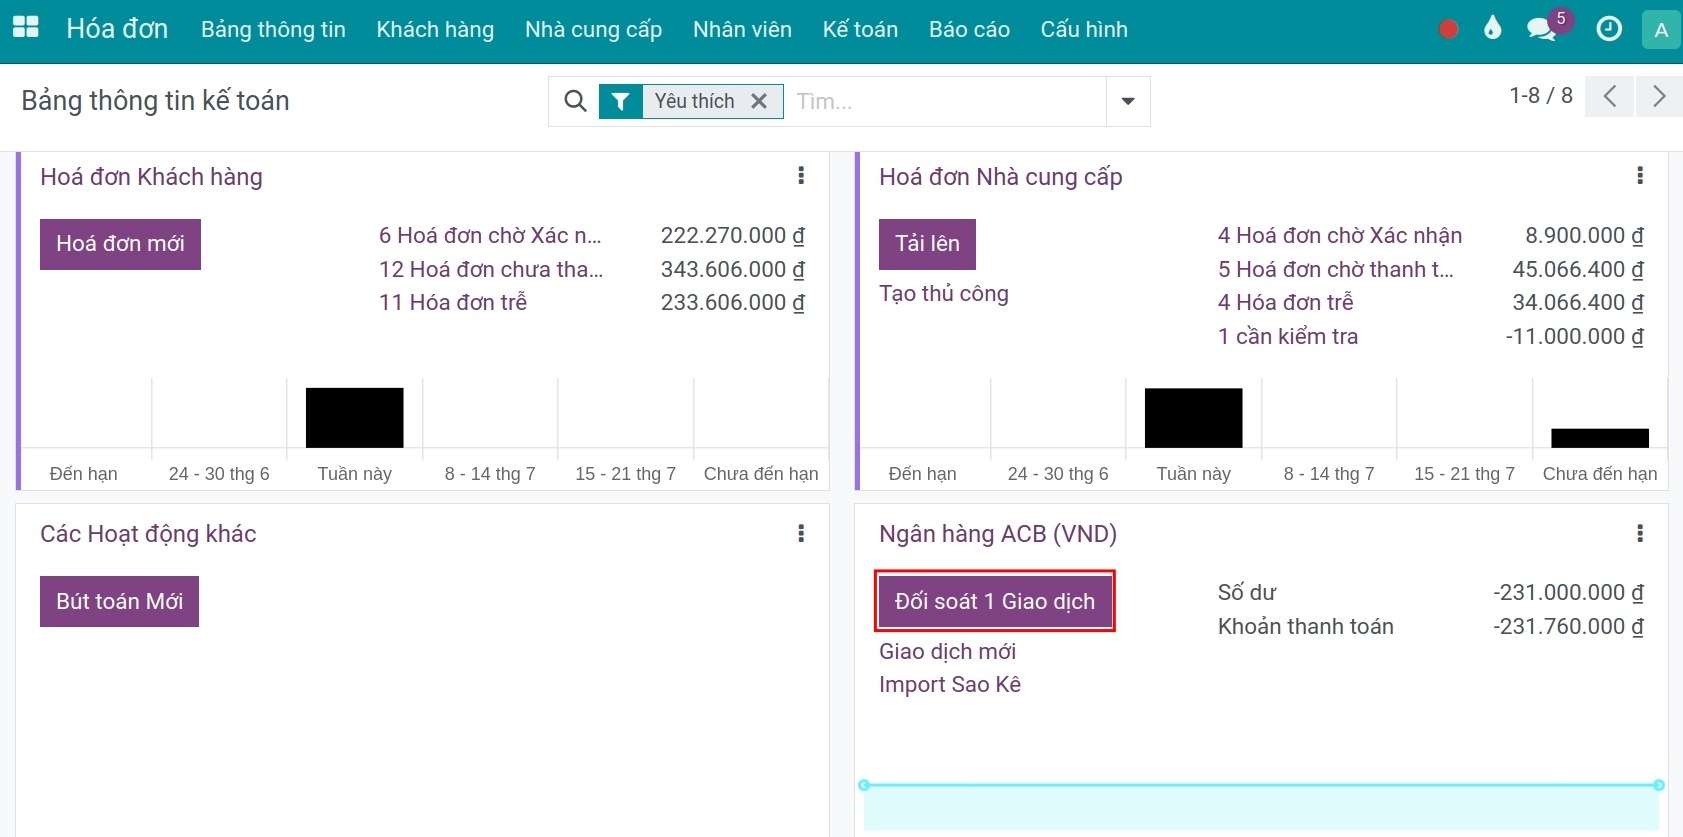Click the funnel filter icon

point(621,101)
